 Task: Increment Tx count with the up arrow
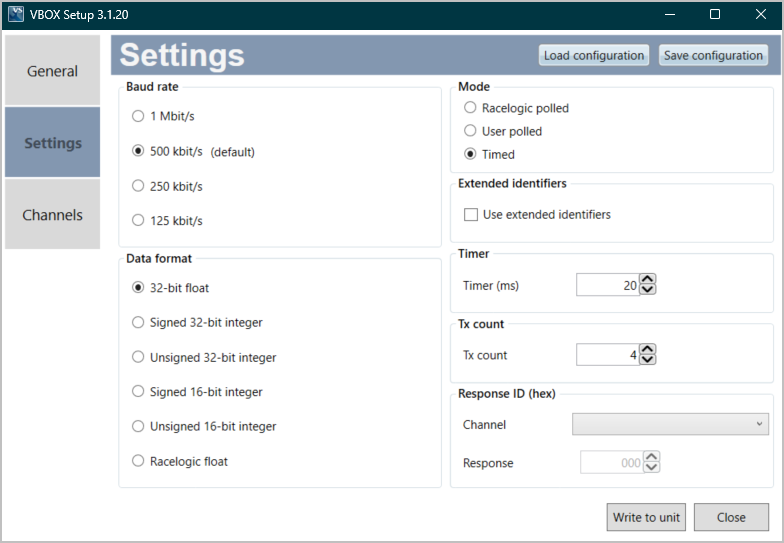tap(648, 349)
